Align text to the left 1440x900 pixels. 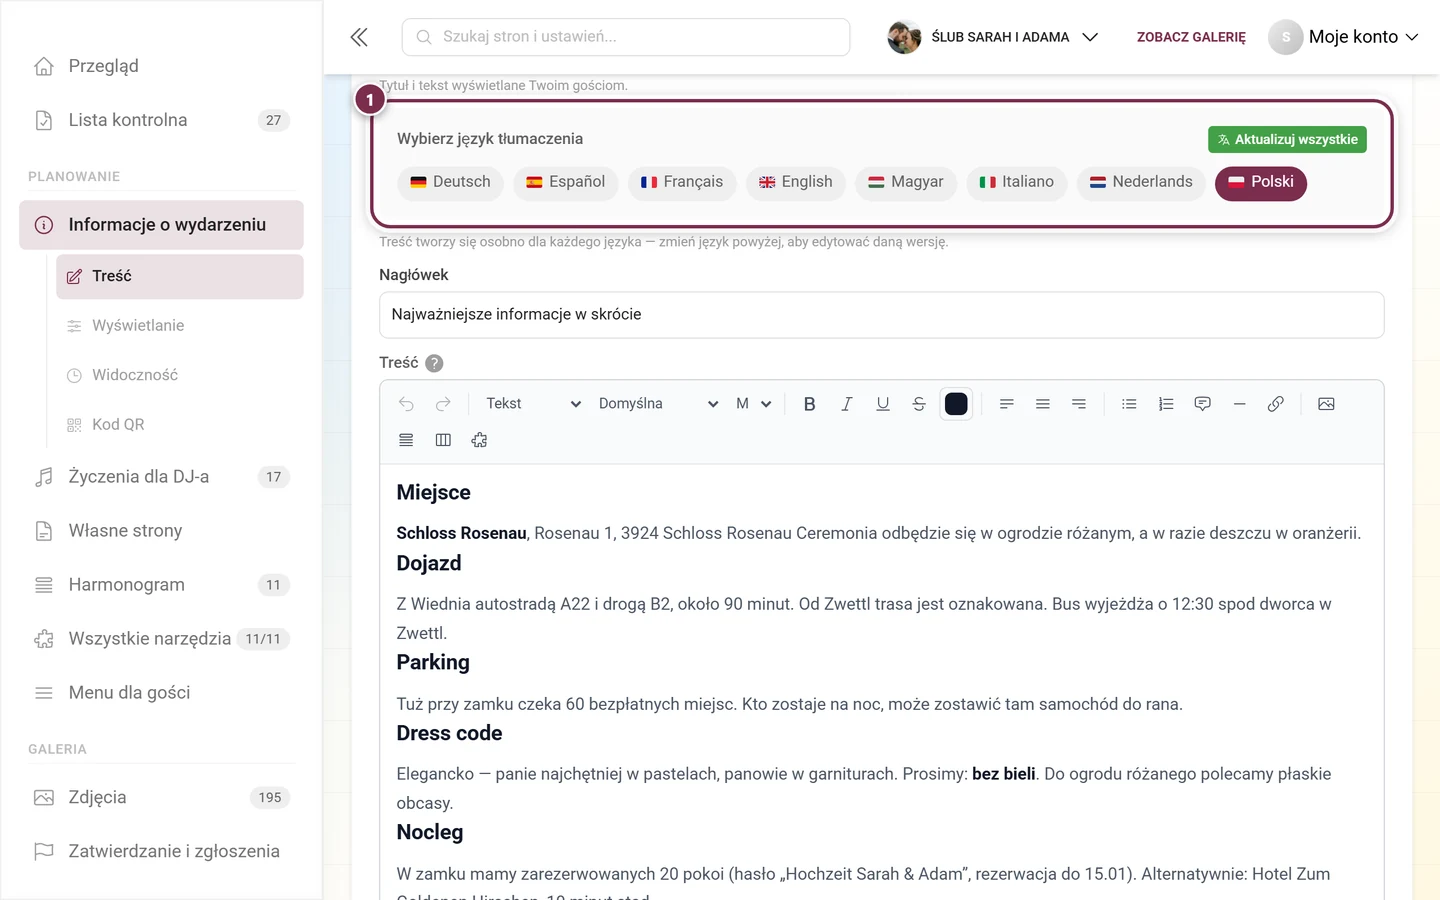pyautogui.click(x=1007, y=404)
